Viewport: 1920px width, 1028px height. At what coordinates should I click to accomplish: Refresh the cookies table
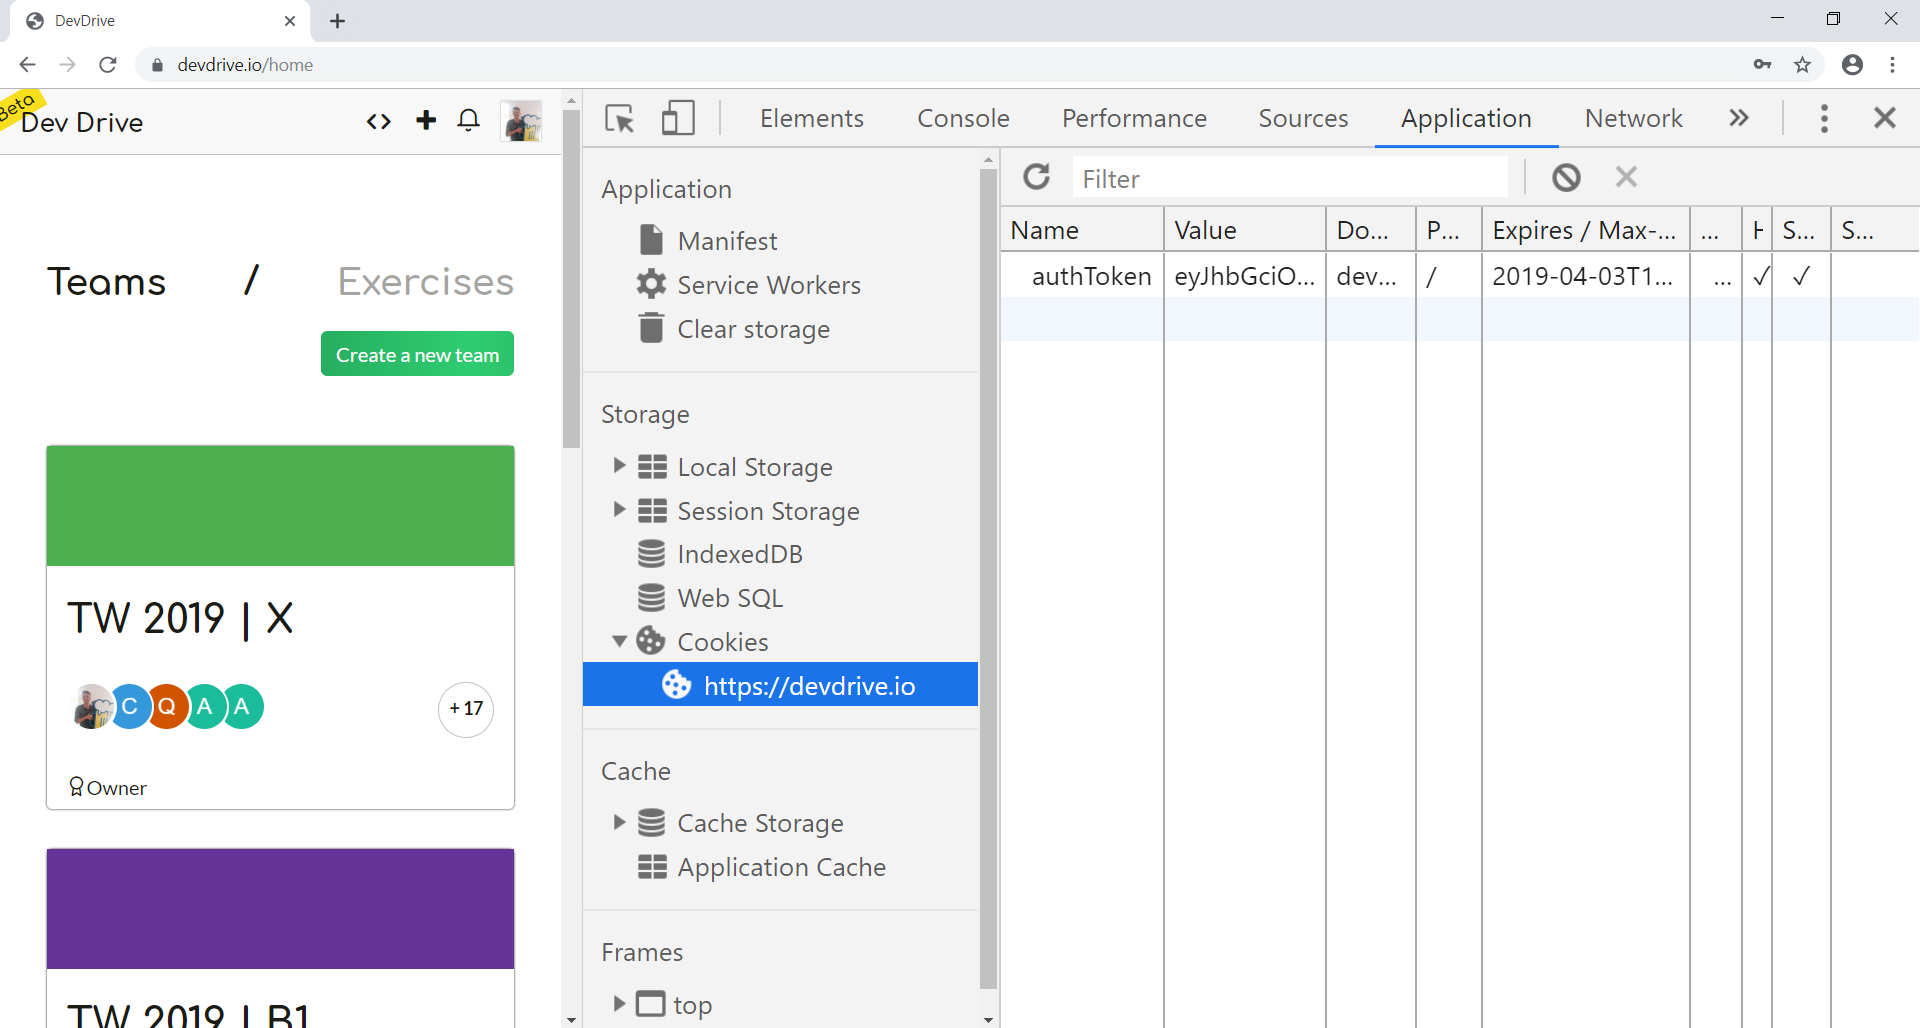1037,178
